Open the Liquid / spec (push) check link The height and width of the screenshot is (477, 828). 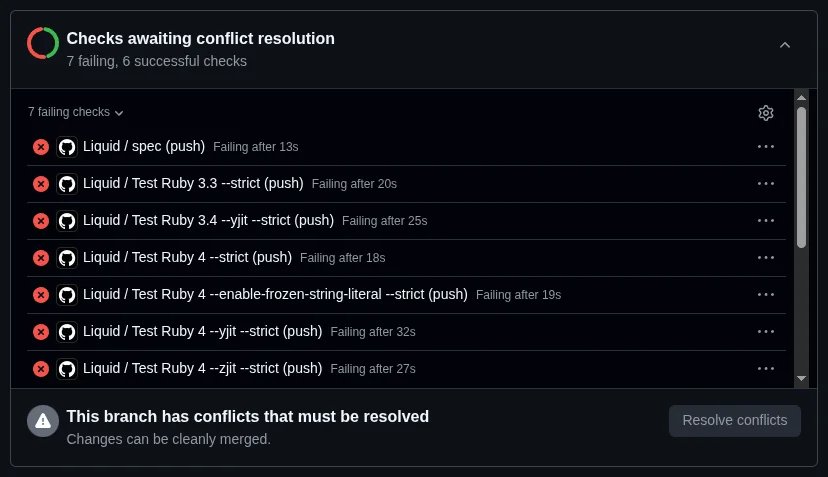pos(144,146)
